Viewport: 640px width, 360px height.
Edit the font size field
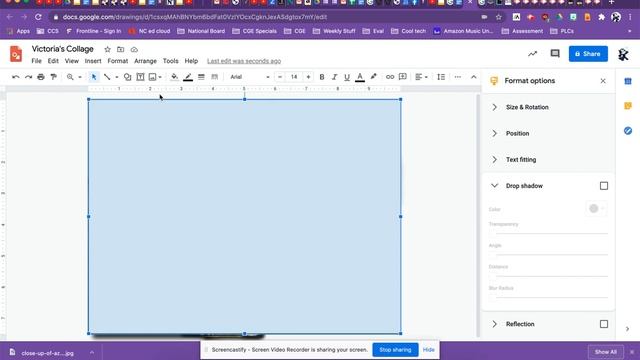coord(294,77)
